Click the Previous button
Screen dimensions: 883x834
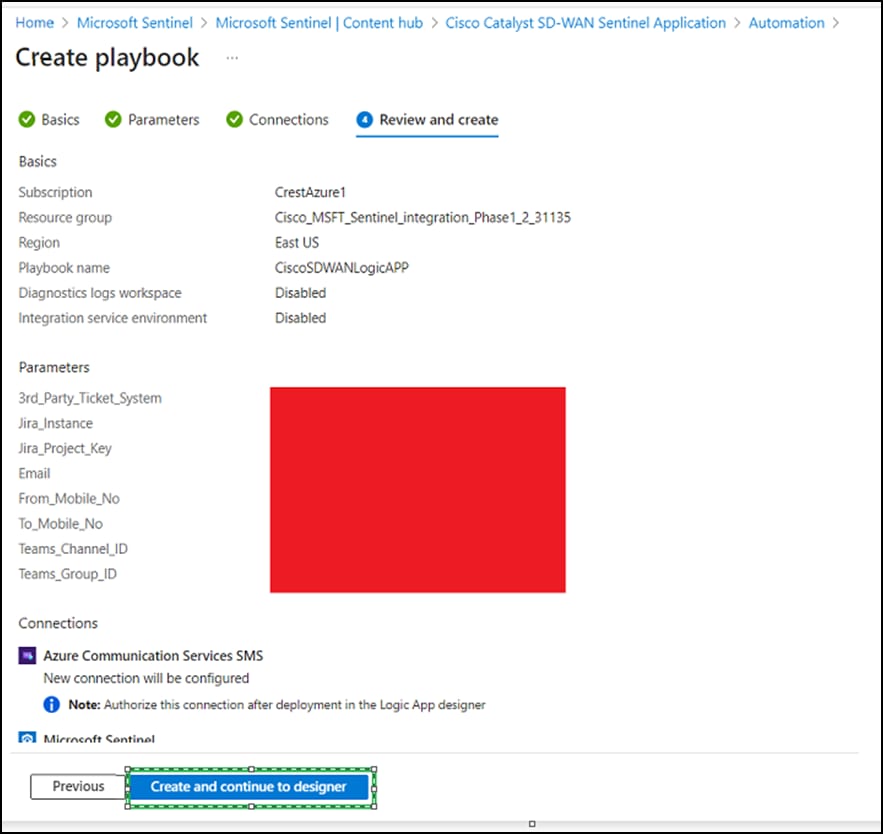pos(78,786)
